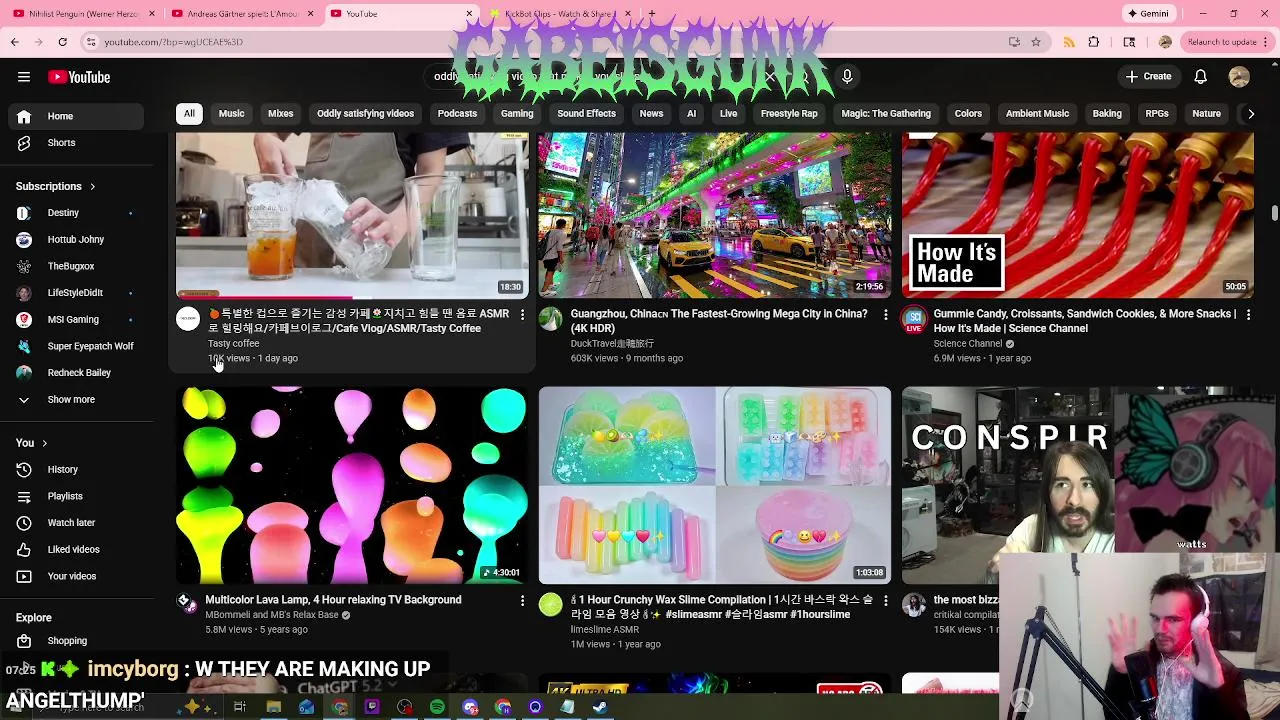Open options menu for Crunchy Wax Slime video
Viewport: 1280px width, 720px height.
(885, 600)
